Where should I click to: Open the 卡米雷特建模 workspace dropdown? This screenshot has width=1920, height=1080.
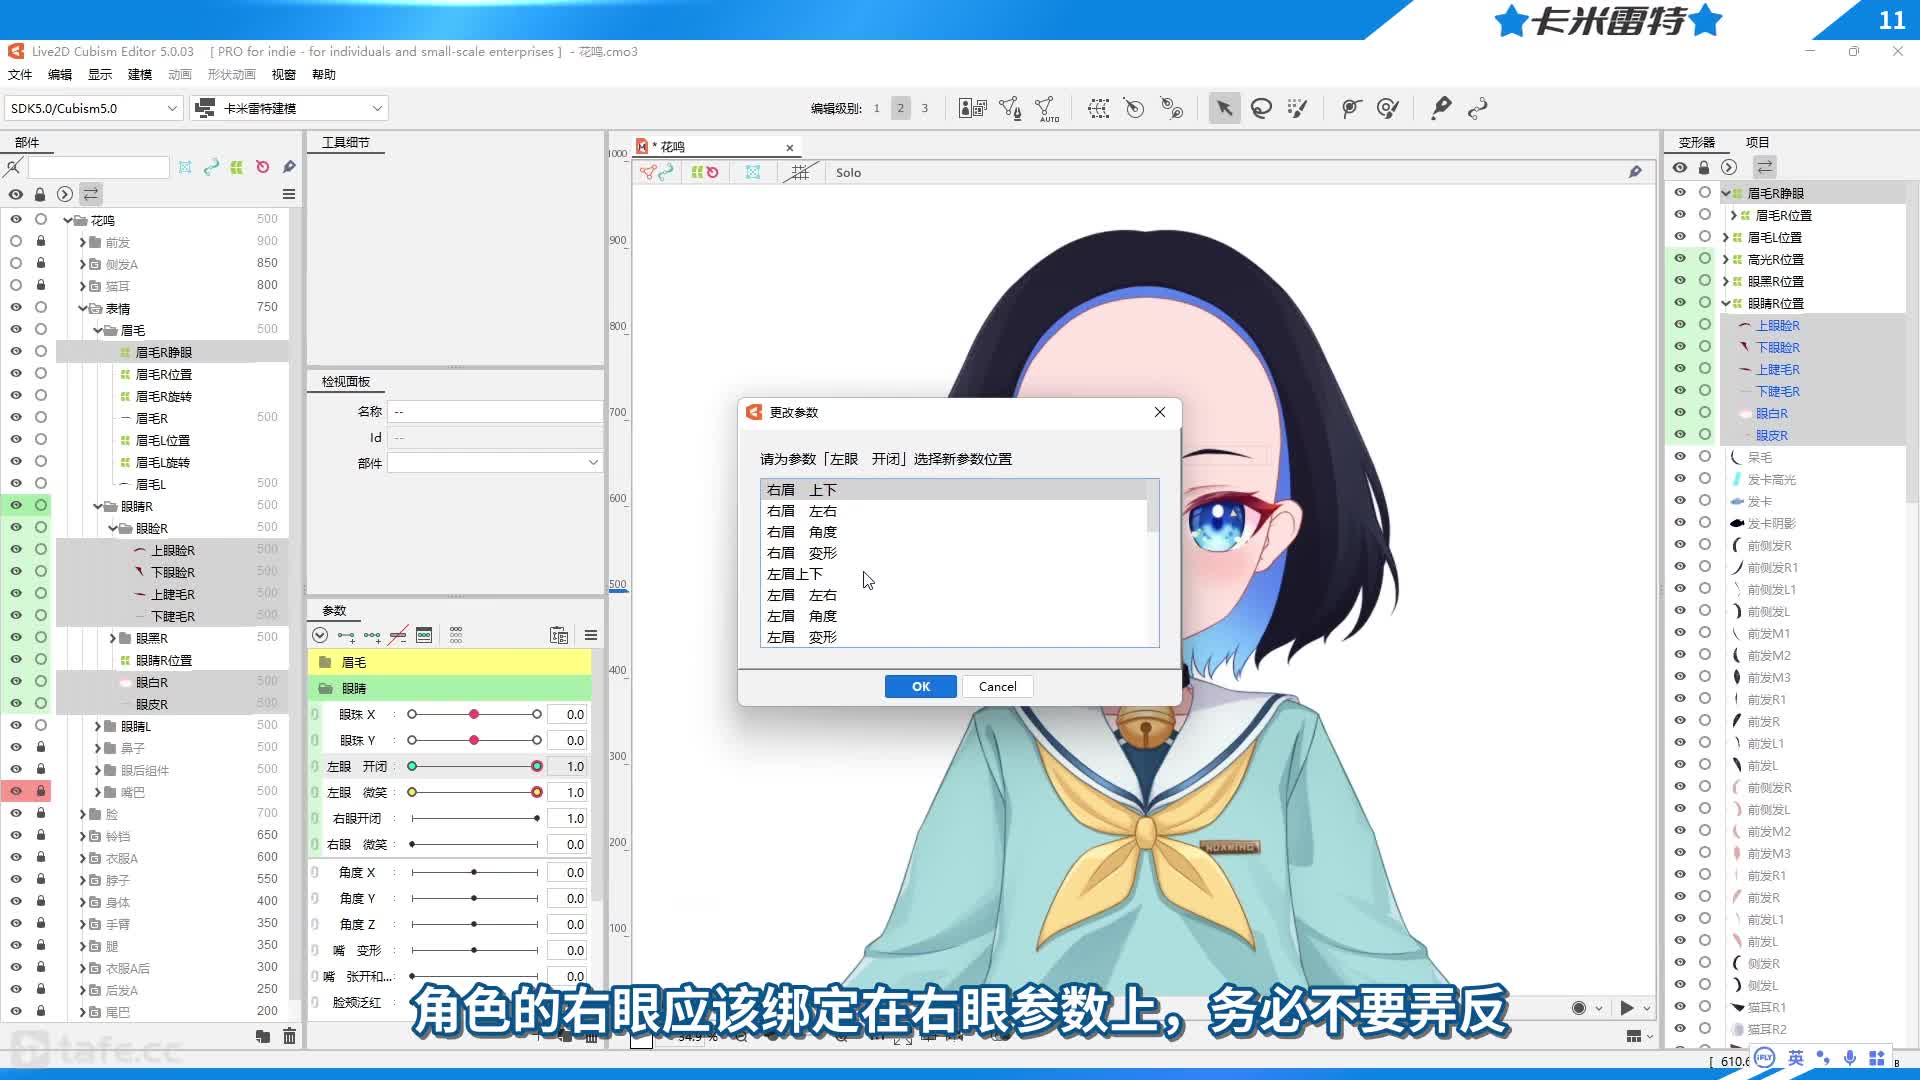click(x=289, y=108)
